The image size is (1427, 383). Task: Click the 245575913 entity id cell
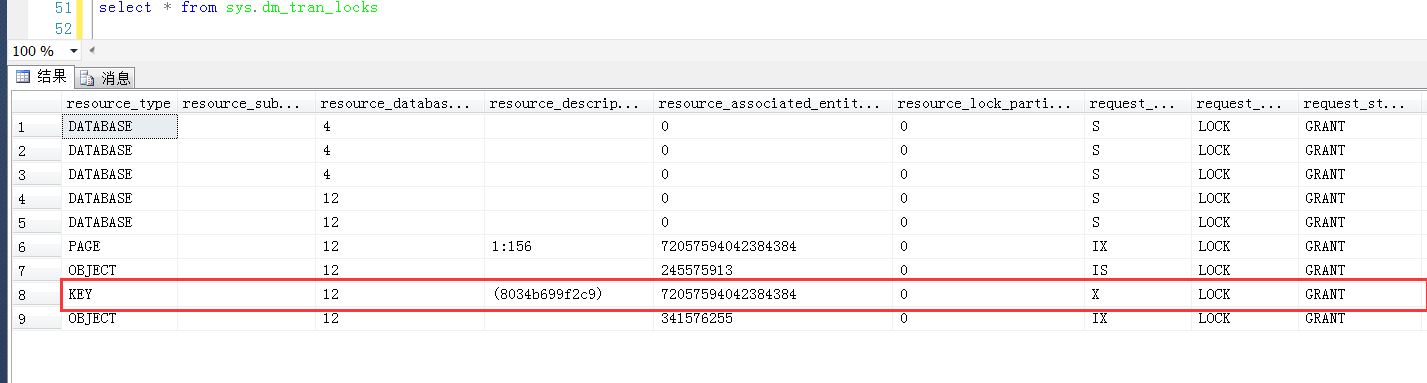(x=773, y=270)
